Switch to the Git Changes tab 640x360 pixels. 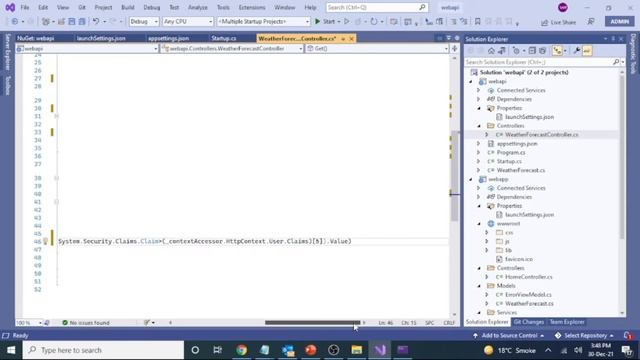529,322
